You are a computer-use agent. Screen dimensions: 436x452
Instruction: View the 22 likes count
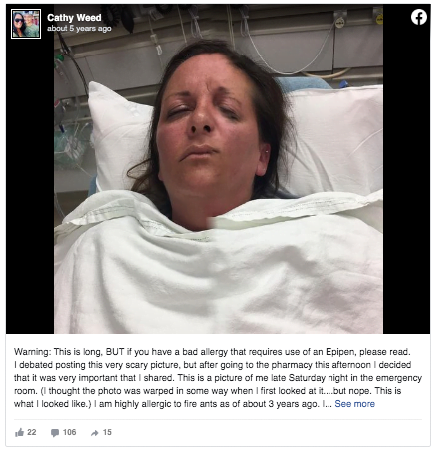click(x=32, y=432)
